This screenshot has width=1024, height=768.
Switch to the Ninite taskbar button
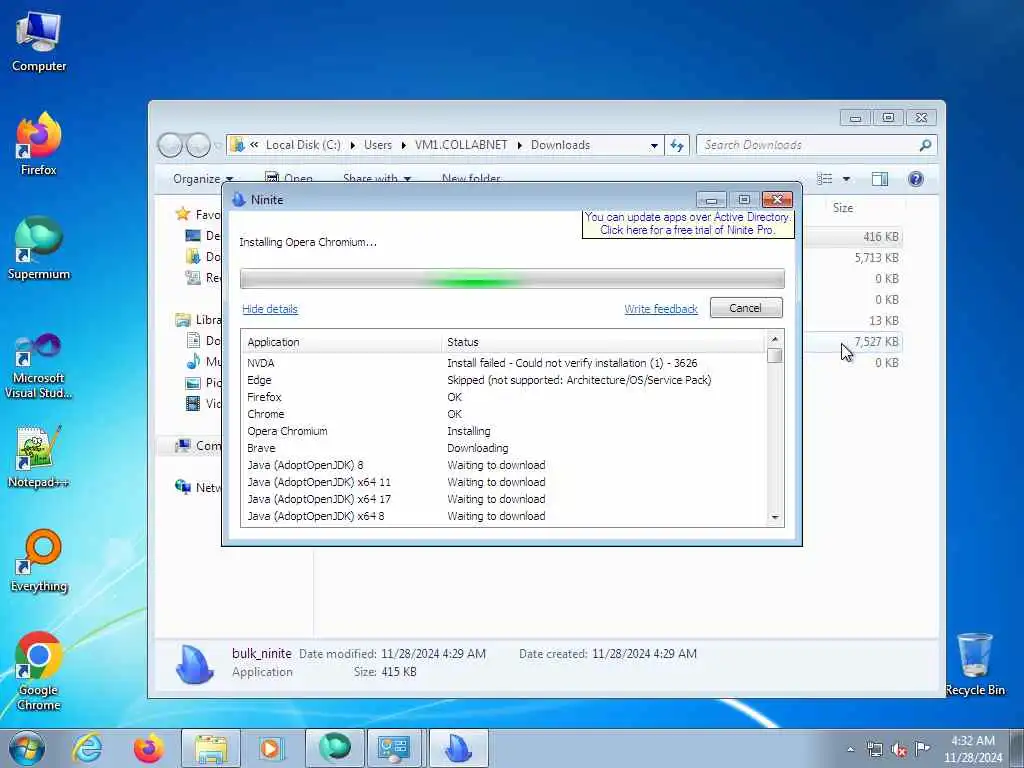coord(458,748)
